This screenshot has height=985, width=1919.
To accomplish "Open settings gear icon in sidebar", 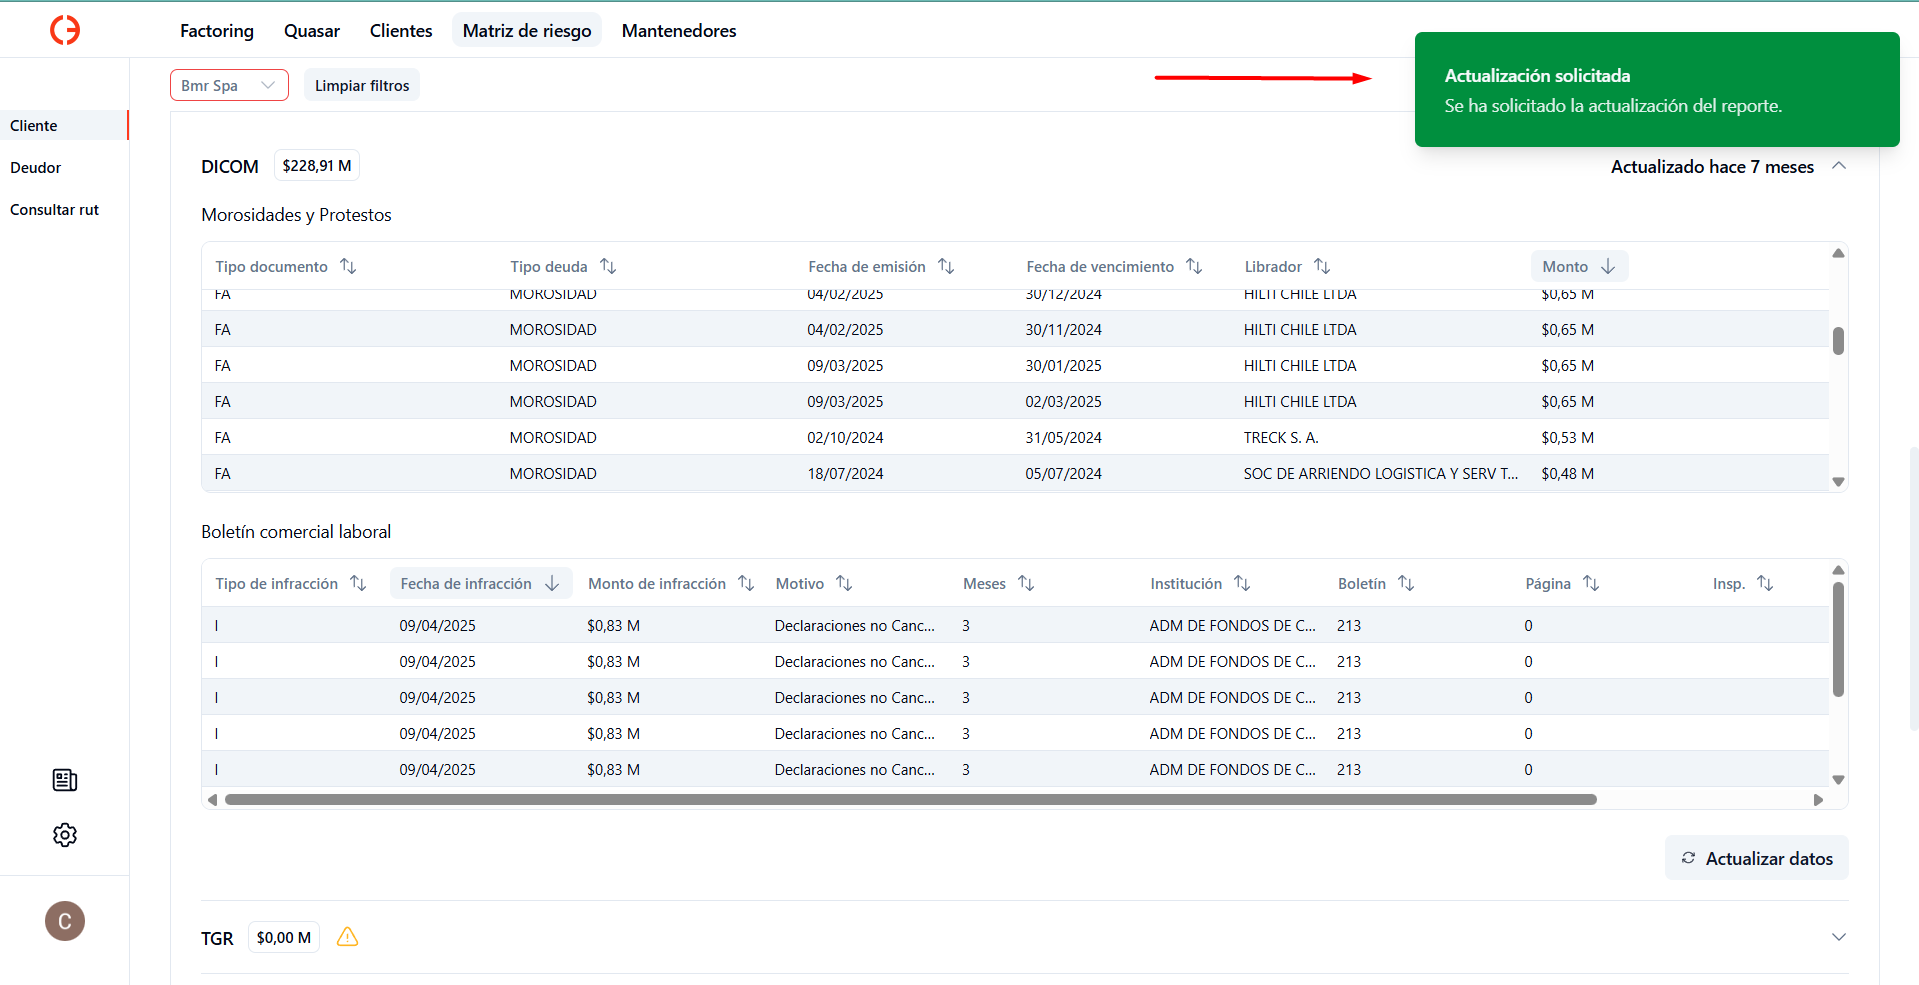I will (x=65, y=835).
